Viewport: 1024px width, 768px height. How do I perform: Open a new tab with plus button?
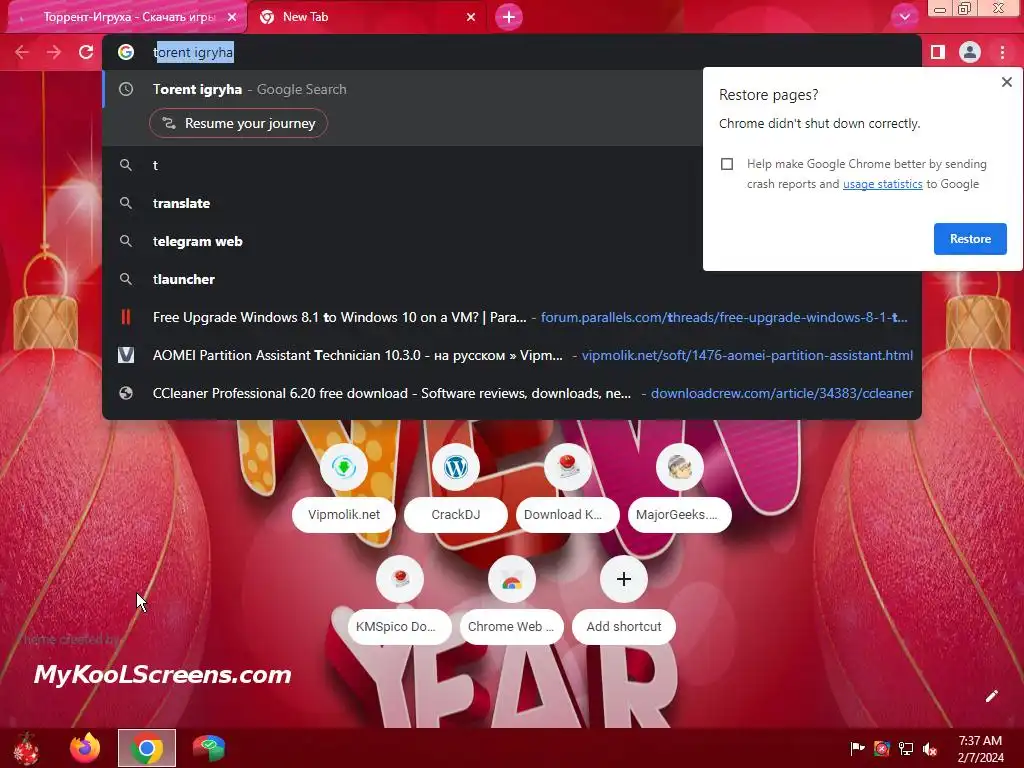pos(509,17)
